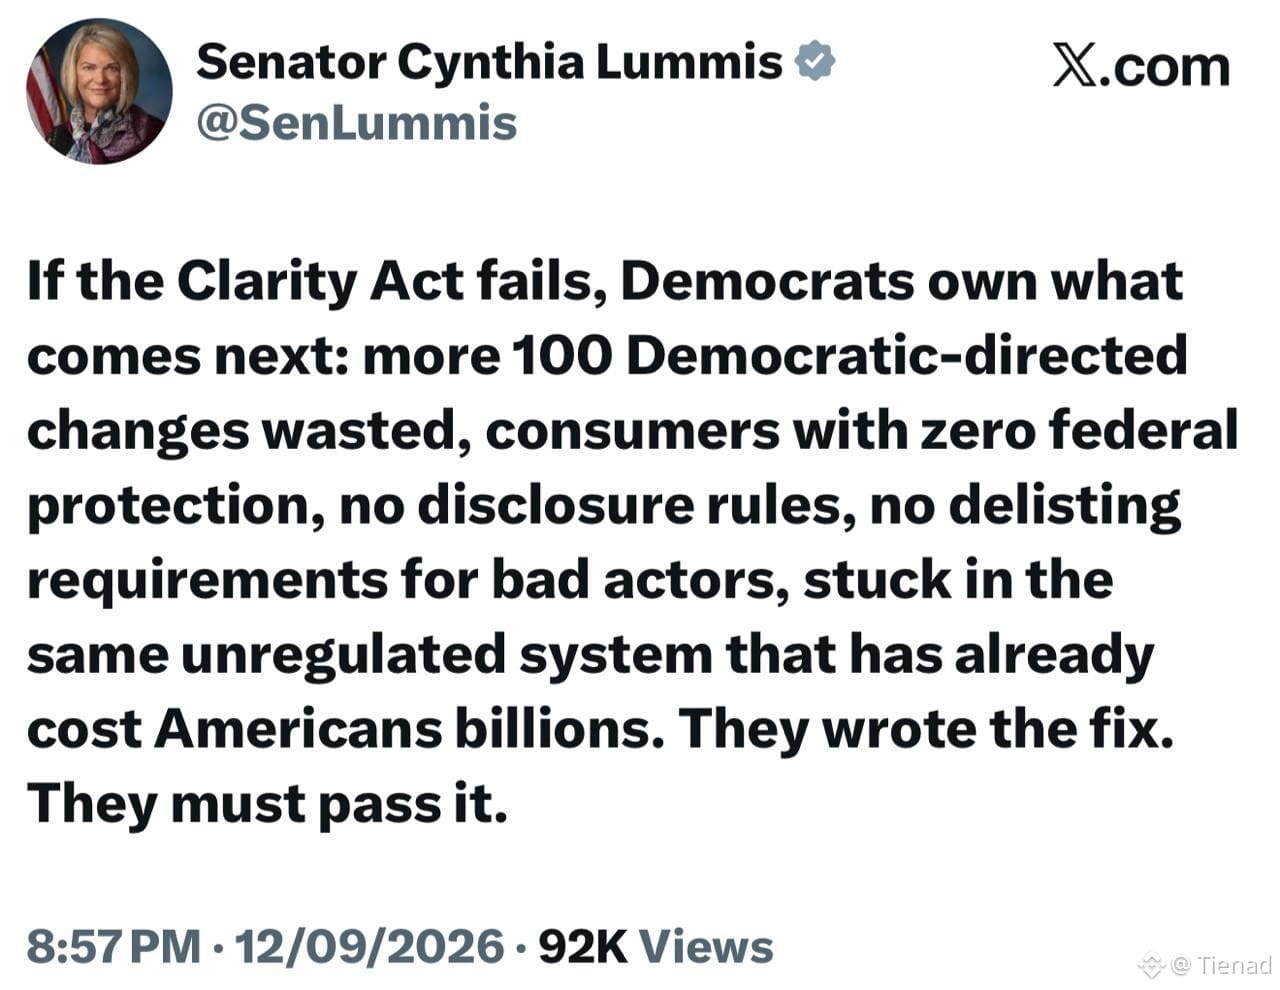Click the Senator Cynthia Lummis display name
The image size is (1280, 990).
click(489, 62)
